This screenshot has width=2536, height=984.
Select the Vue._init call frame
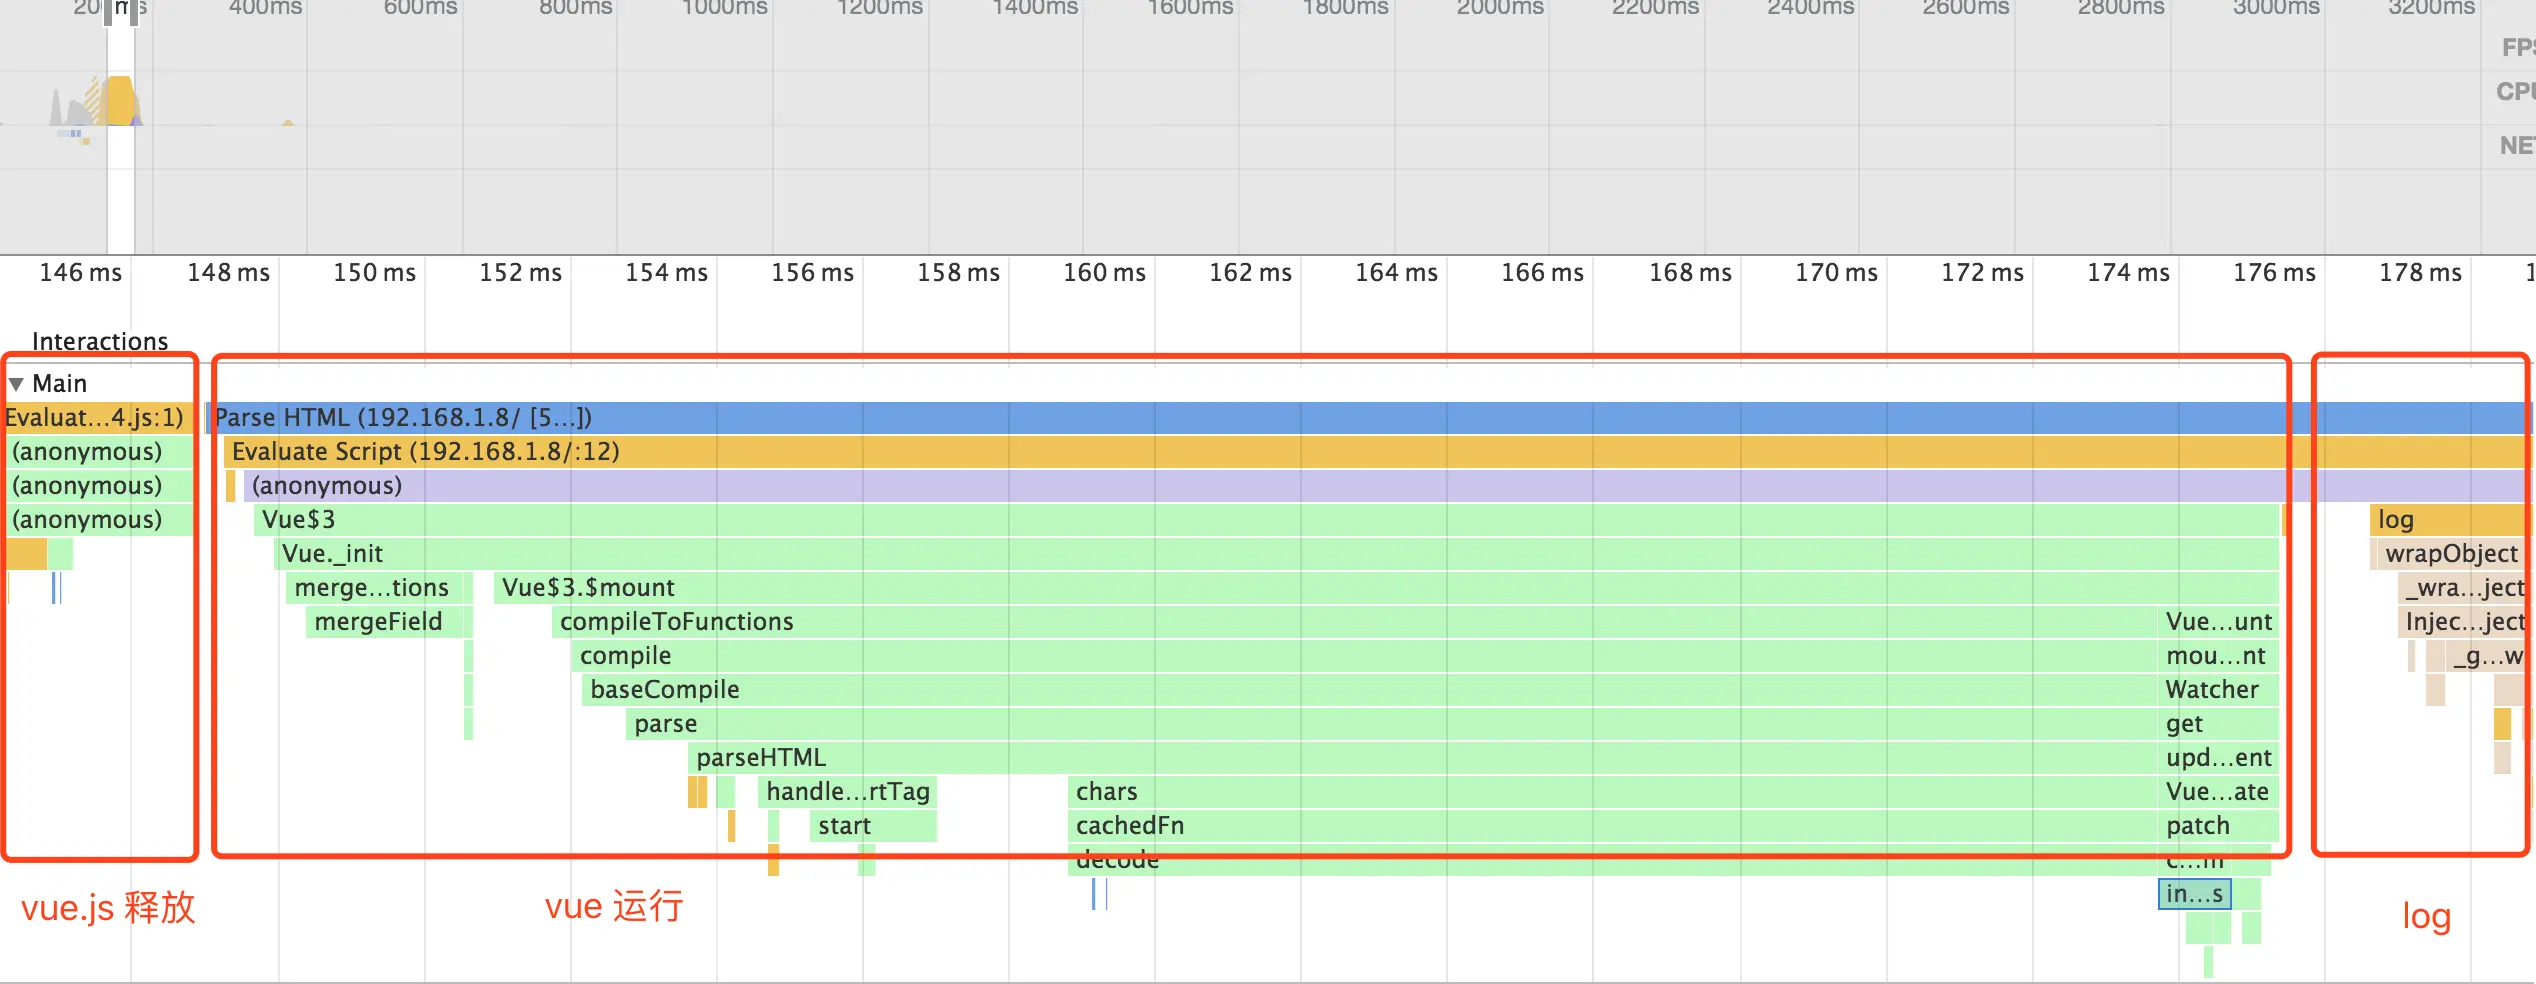point(1276,553)
